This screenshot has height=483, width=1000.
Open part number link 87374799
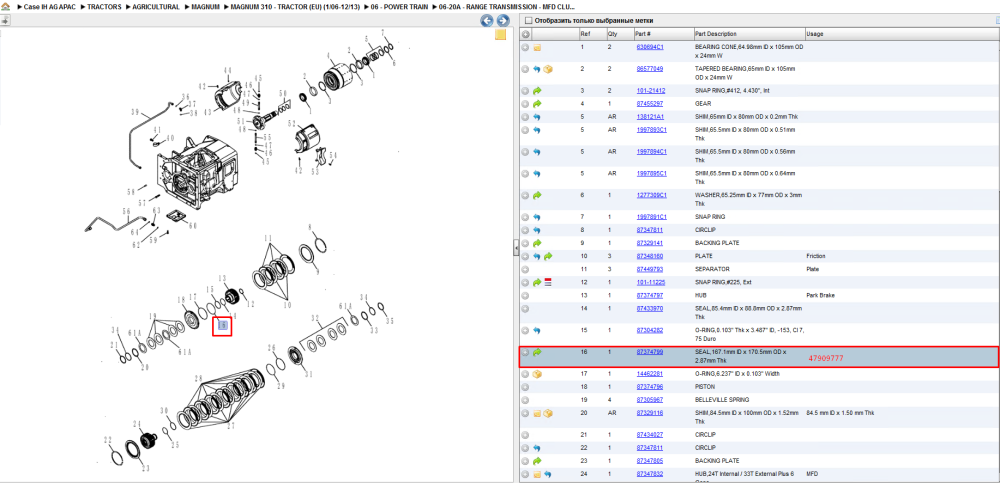(650, 352)
